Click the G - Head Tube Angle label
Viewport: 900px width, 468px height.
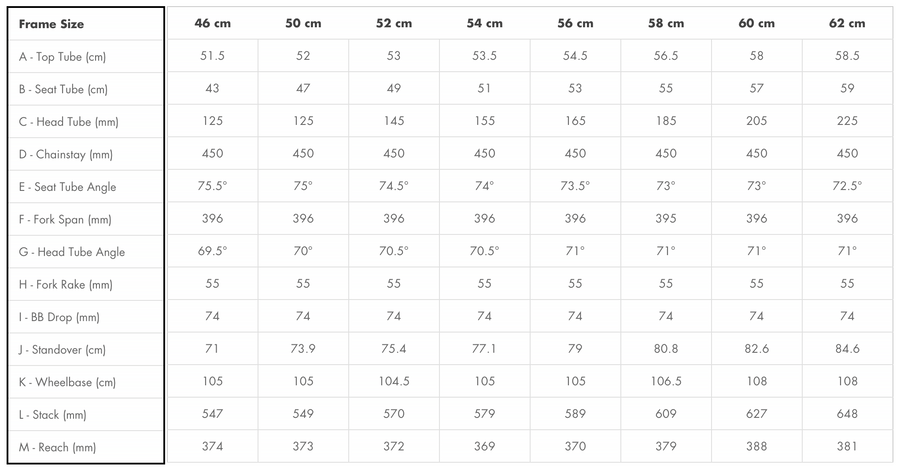click(72, 252)
